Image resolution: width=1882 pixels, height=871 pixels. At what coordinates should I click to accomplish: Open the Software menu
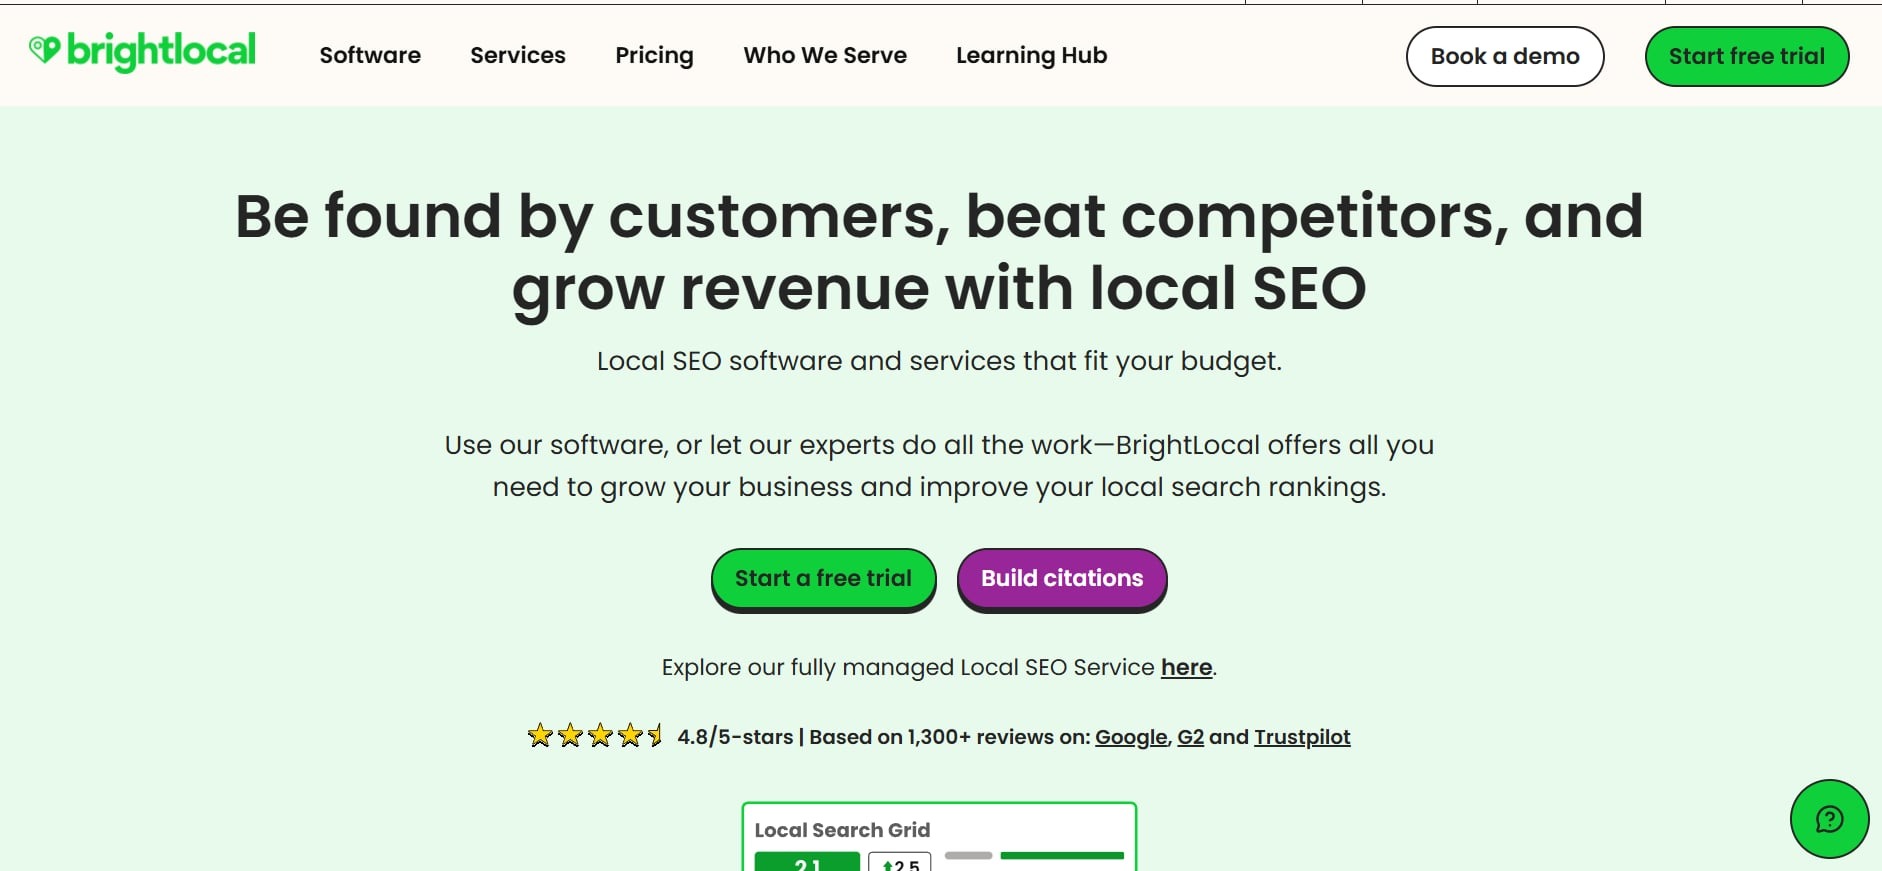[x=370, y=55]
